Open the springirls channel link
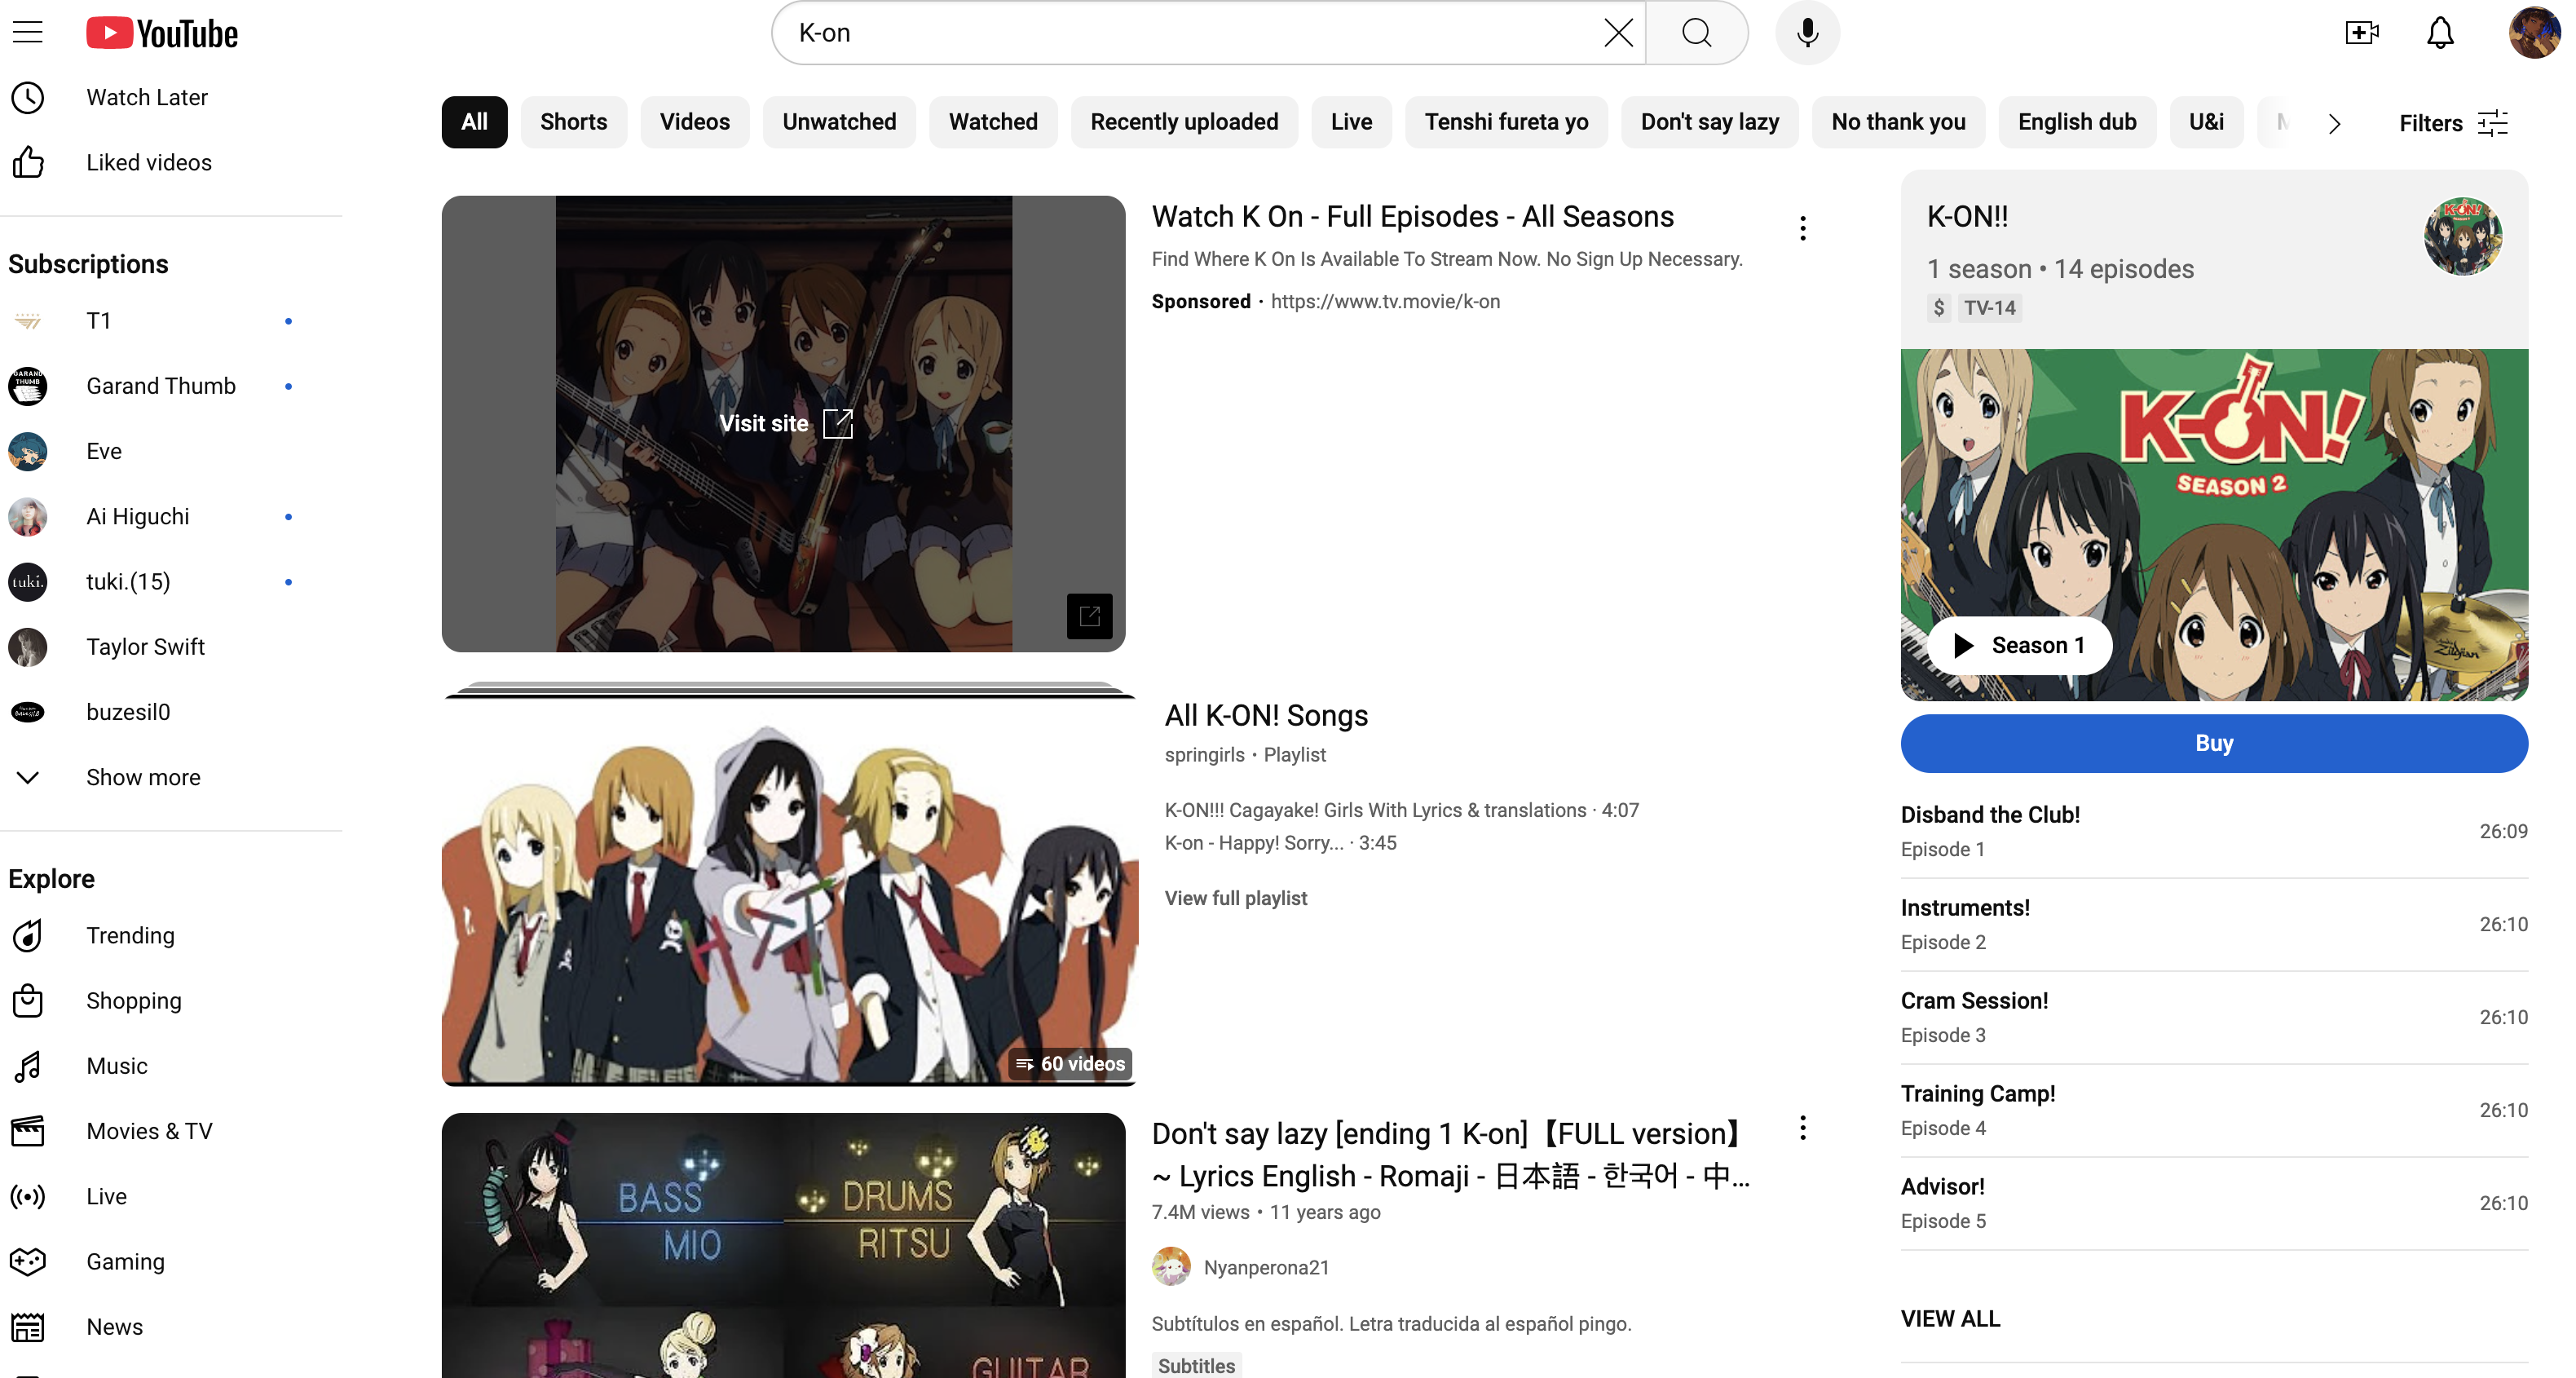The image size is (2576, 1378). click(x=1204, y=754)
